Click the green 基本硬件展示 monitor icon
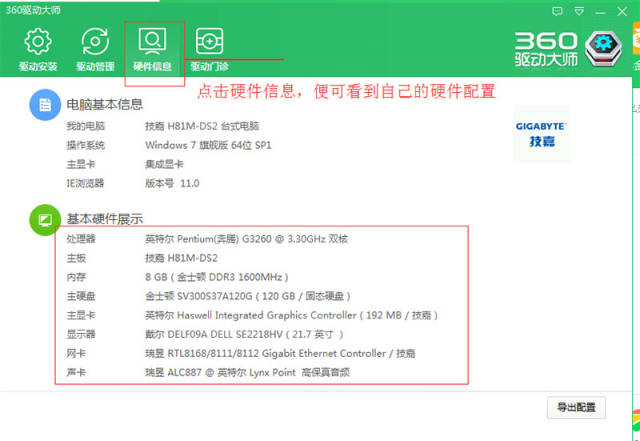 pos(45,220)
